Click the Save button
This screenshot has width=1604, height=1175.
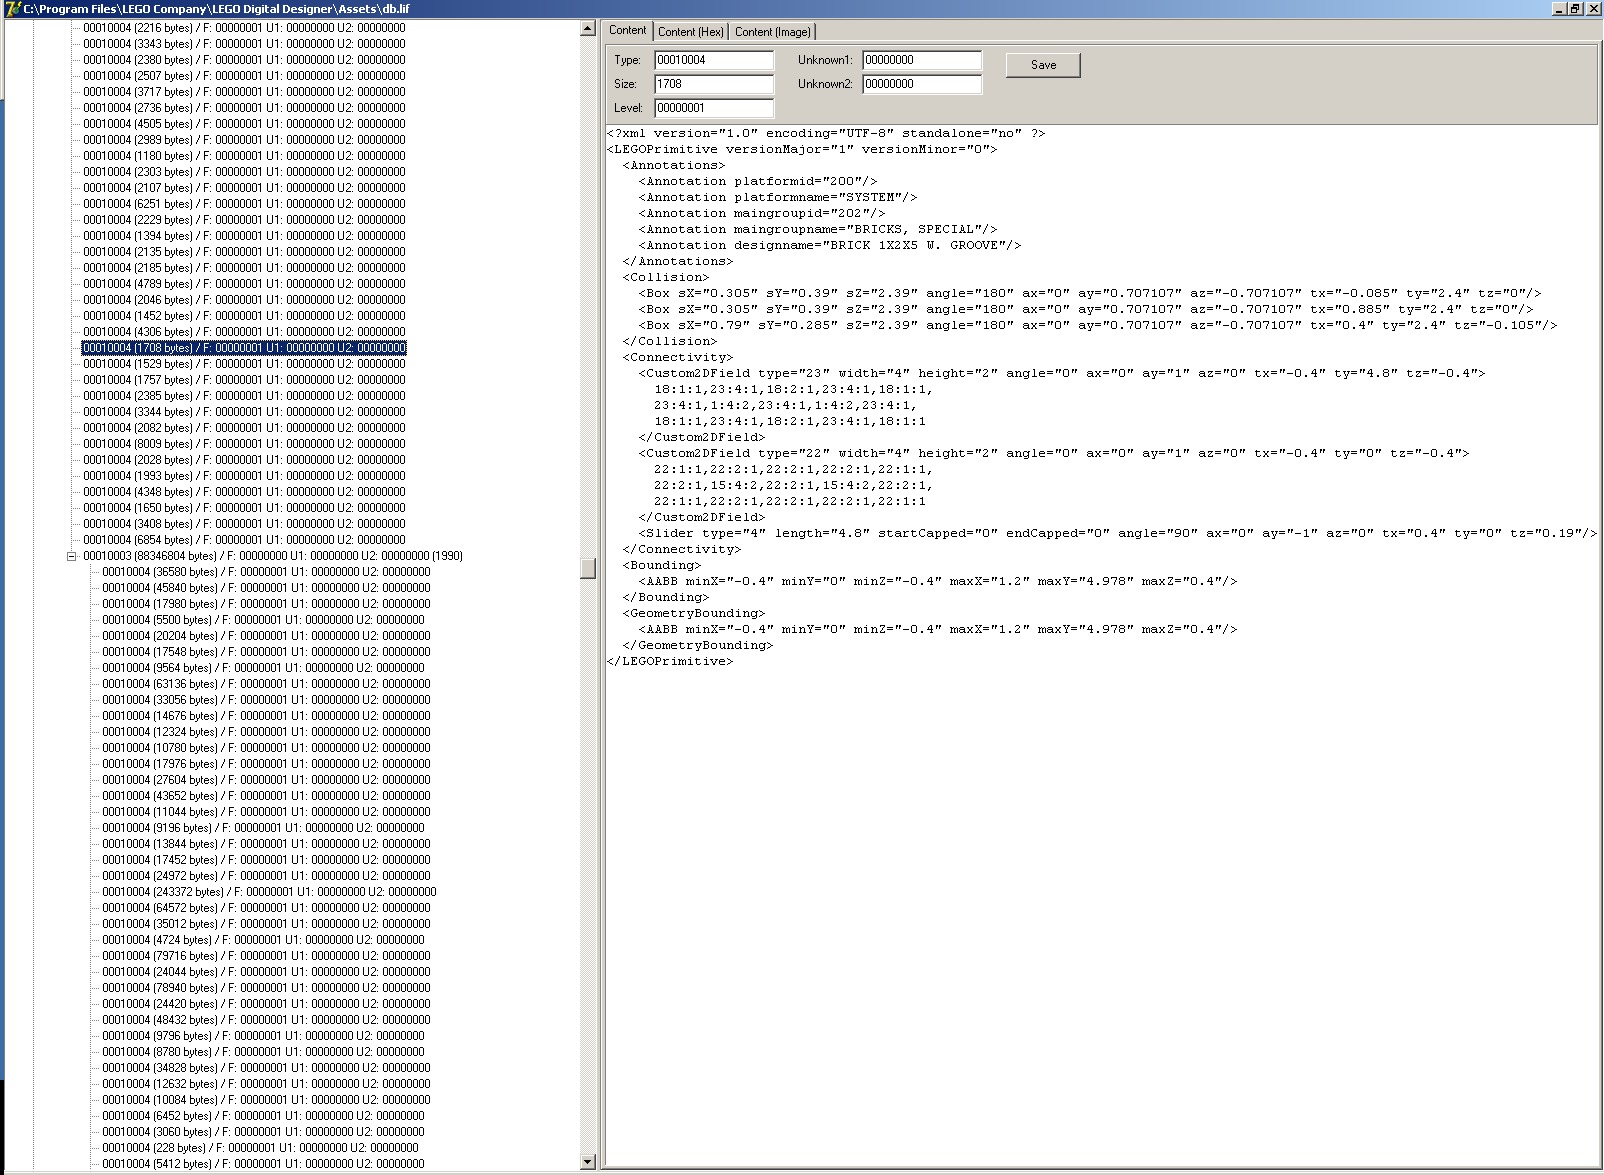click(x=1043, y=65)
